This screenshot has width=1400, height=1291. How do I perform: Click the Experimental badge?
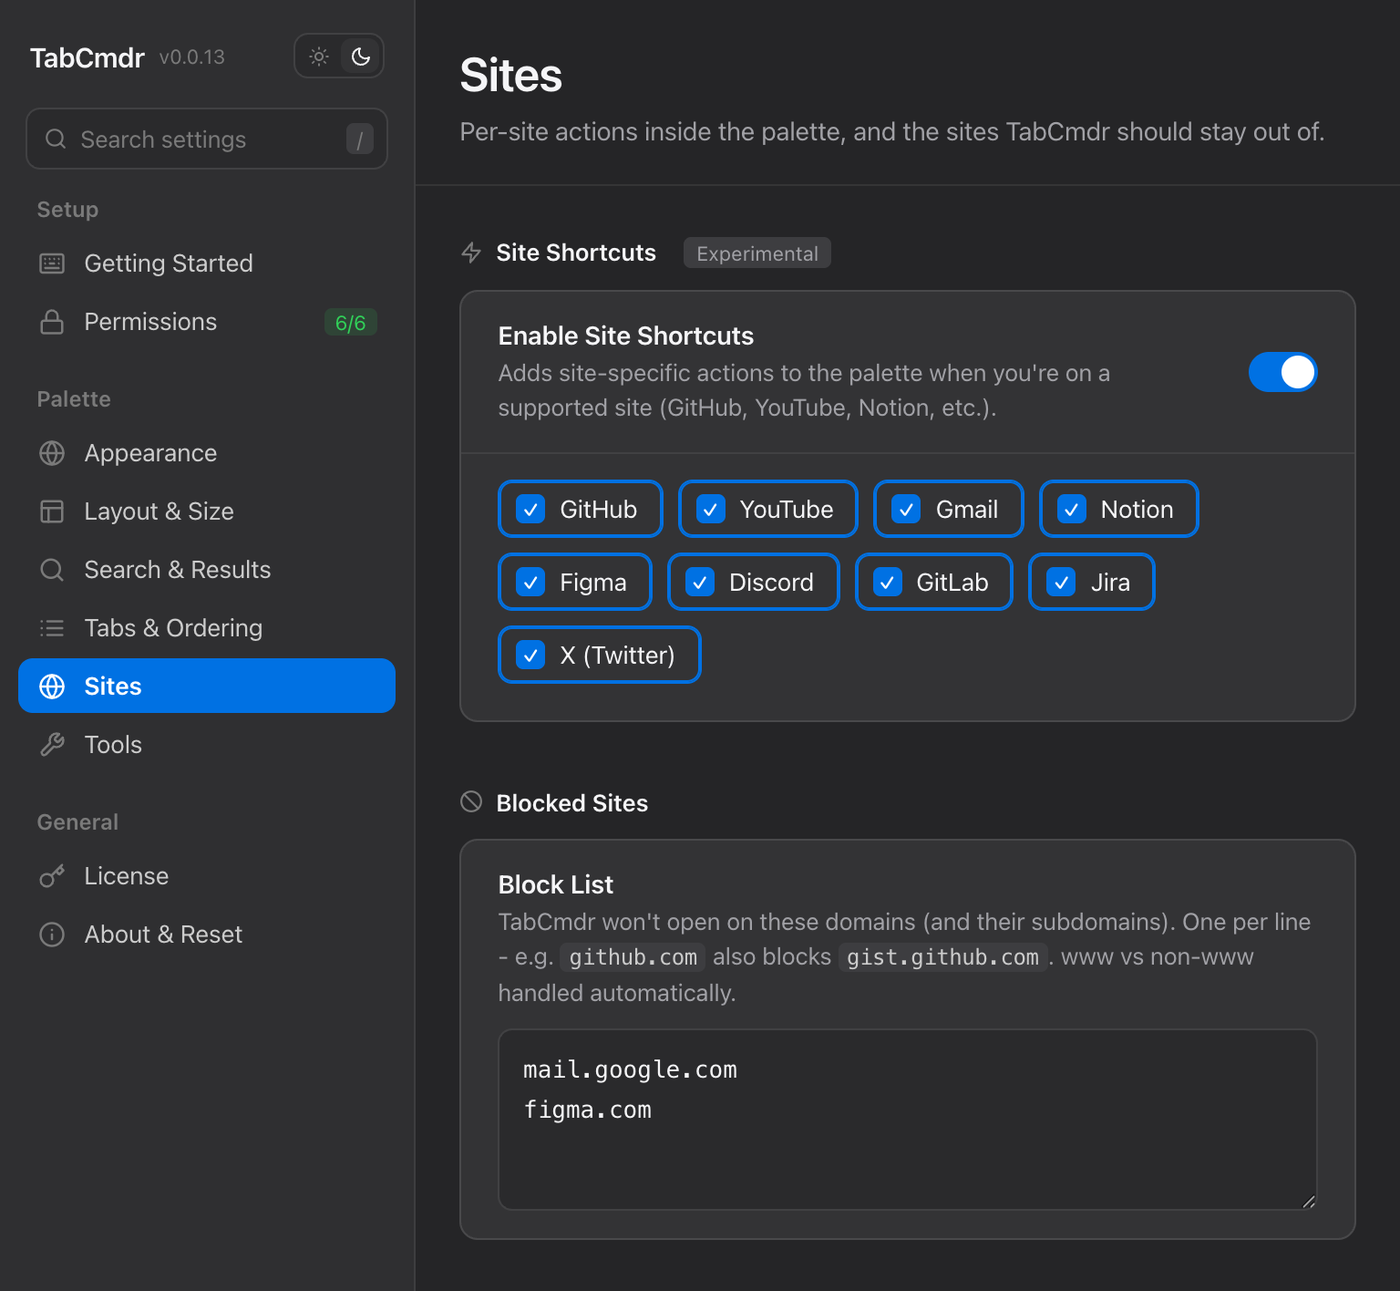click(757, 253)
